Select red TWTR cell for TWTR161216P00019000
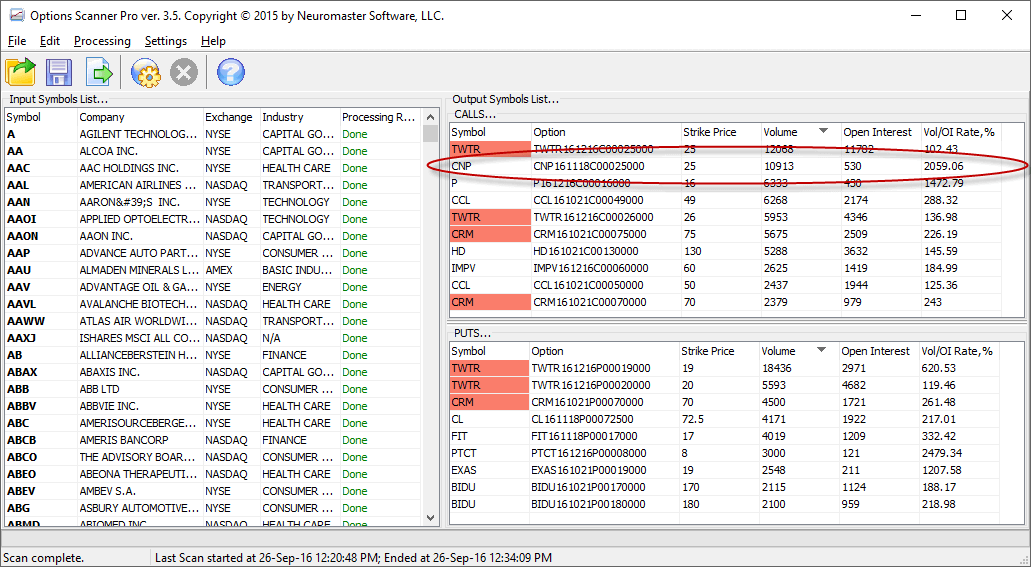The height and width of the screenshot is (567, 1031). point(489,368)
